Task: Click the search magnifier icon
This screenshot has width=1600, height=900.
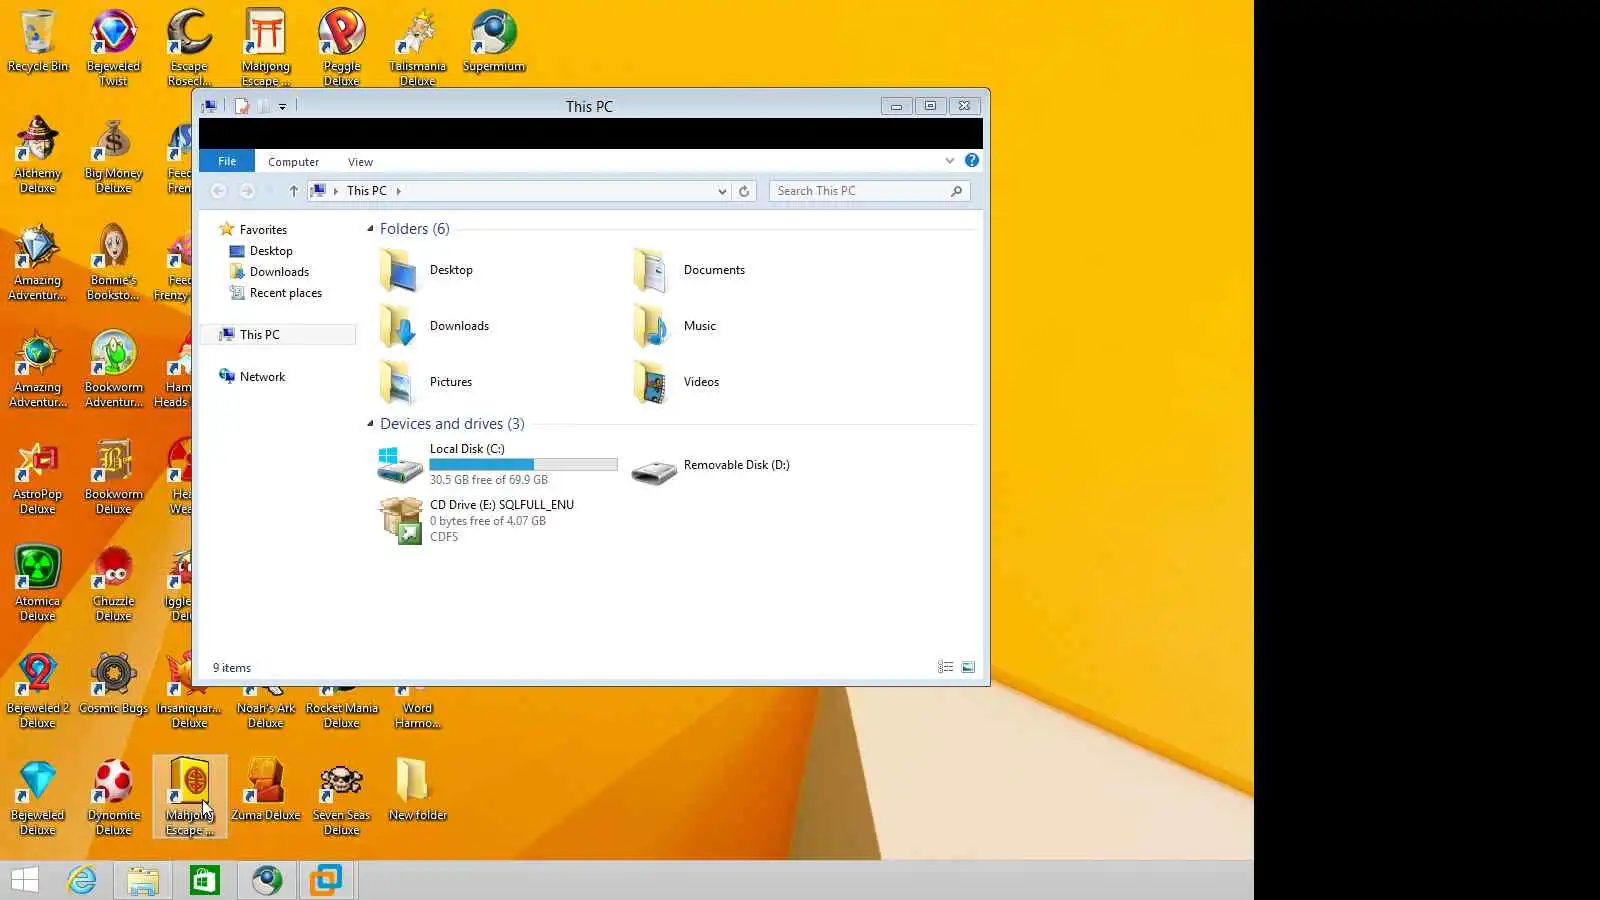Action: [957, 191]
